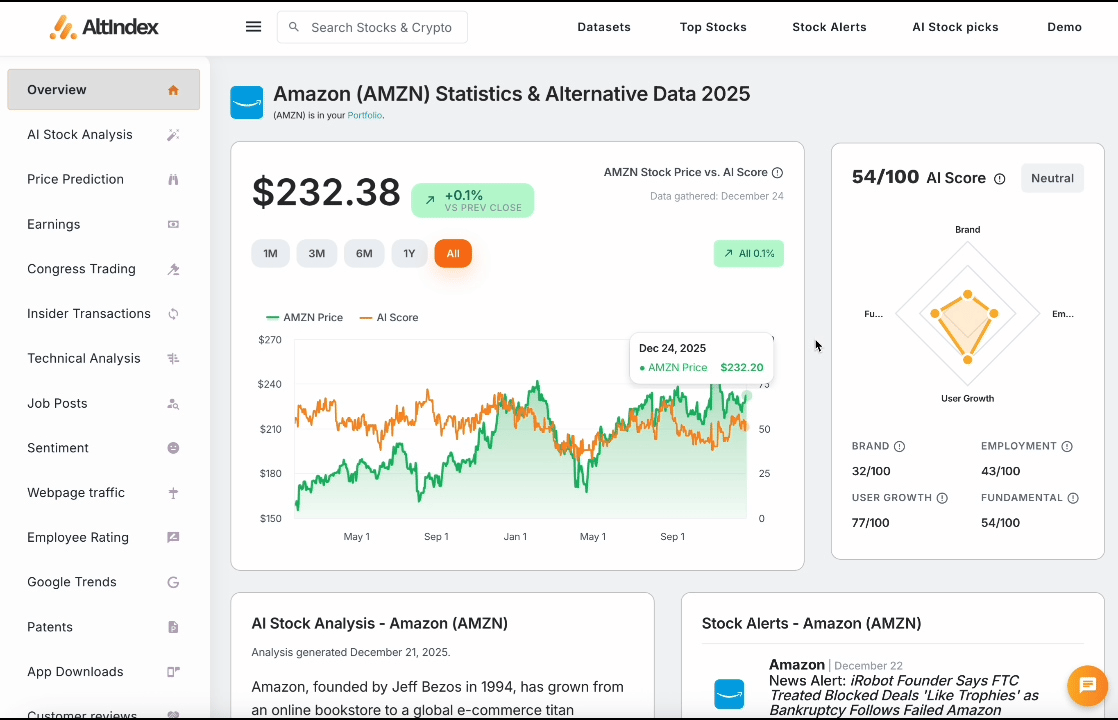Open the hamburger menu icon
This screenshot has width=1118, height=720.
coord(253,27)
